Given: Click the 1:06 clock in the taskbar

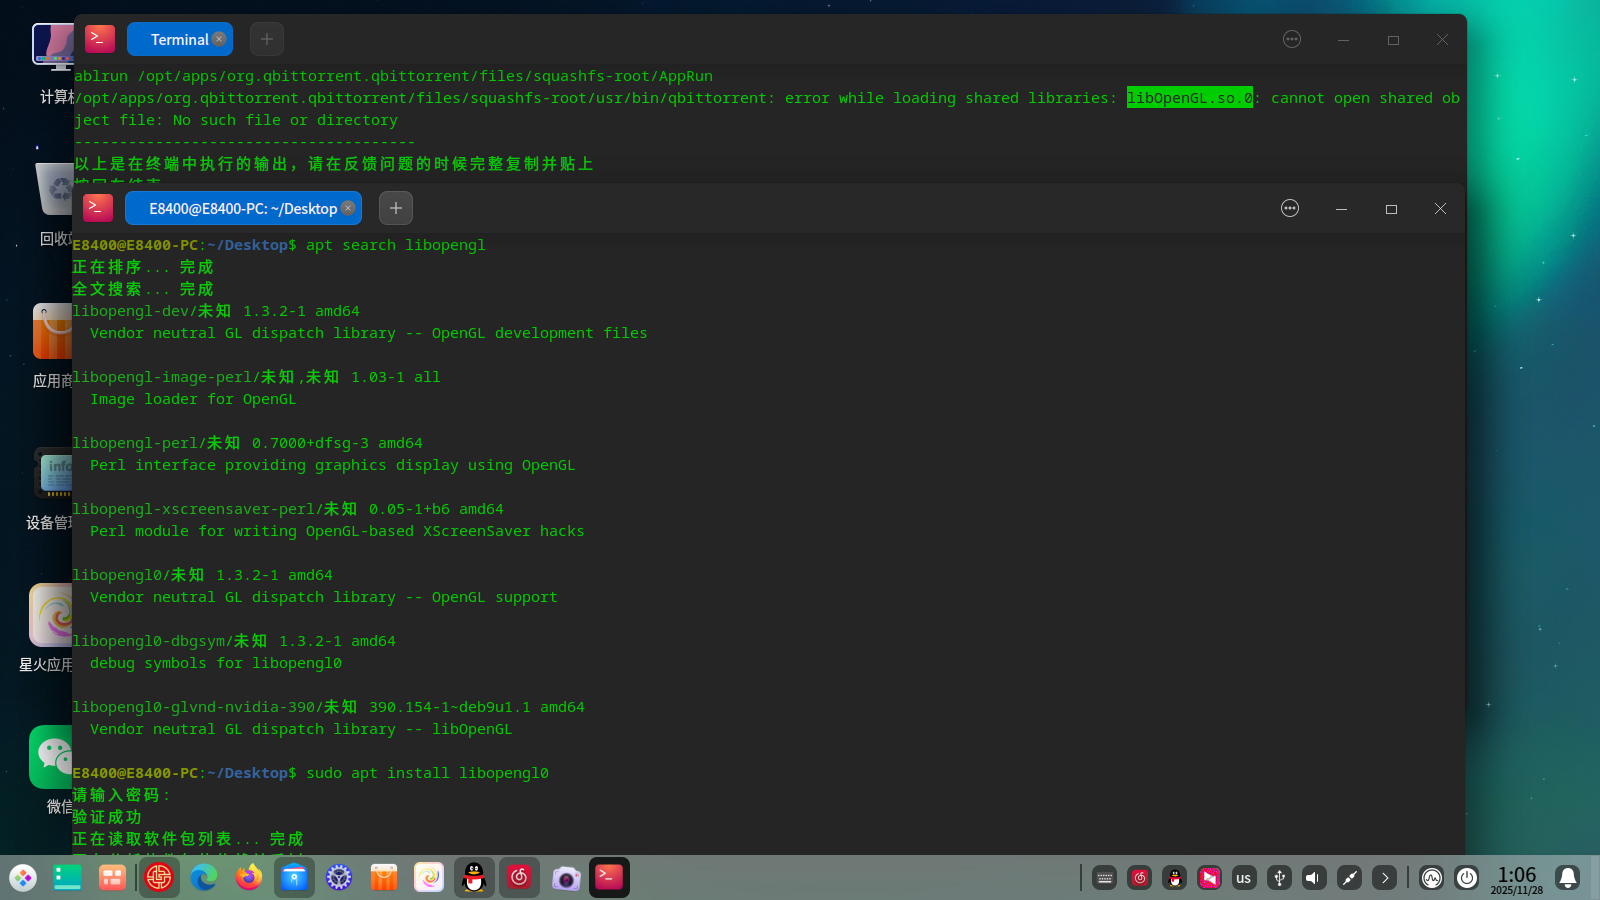Looking at the screenshot, I should (x=1517, y=878).
